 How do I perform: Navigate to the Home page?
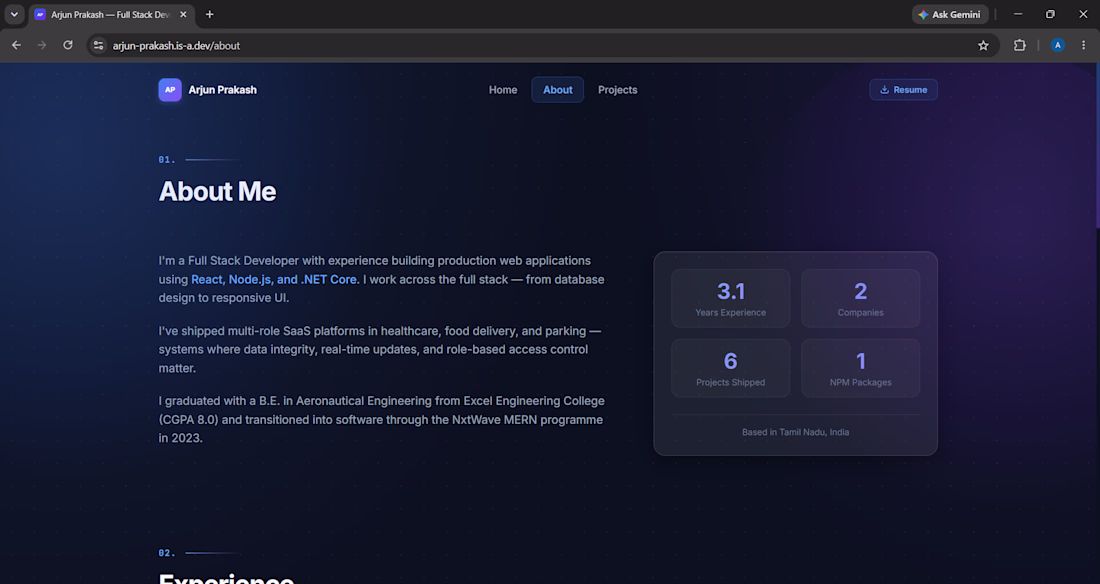pos(503,90)
